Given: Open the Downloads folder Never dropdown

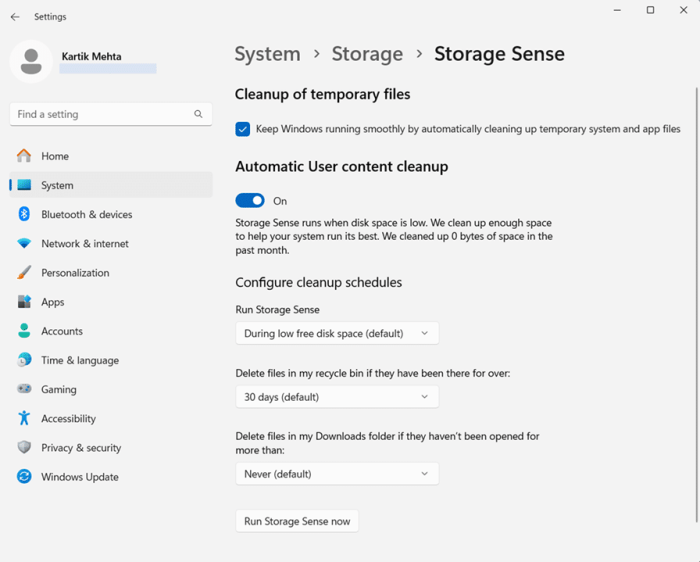Looking at the screenshot, I should 337,474.
